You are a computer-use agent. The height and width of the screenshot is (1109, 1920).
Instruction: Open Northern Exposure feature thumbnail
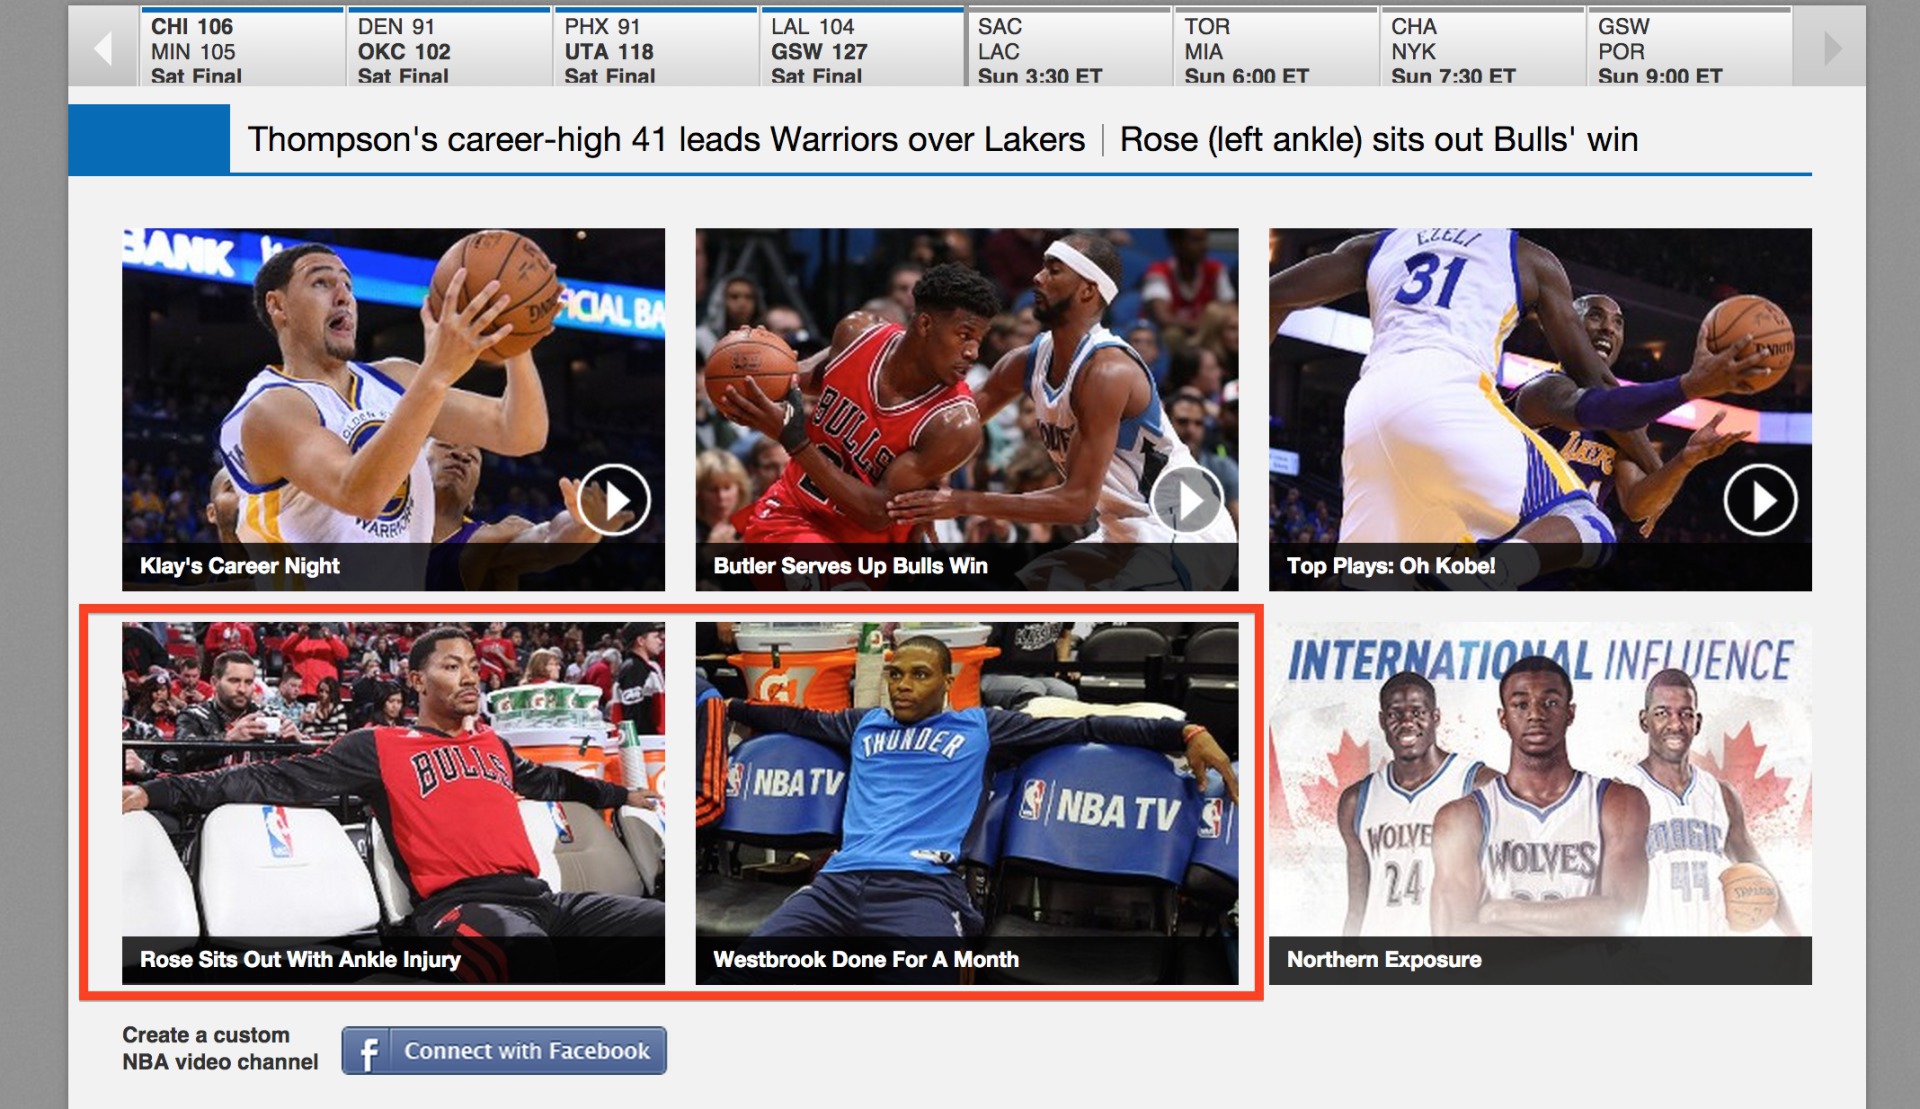1540,803
